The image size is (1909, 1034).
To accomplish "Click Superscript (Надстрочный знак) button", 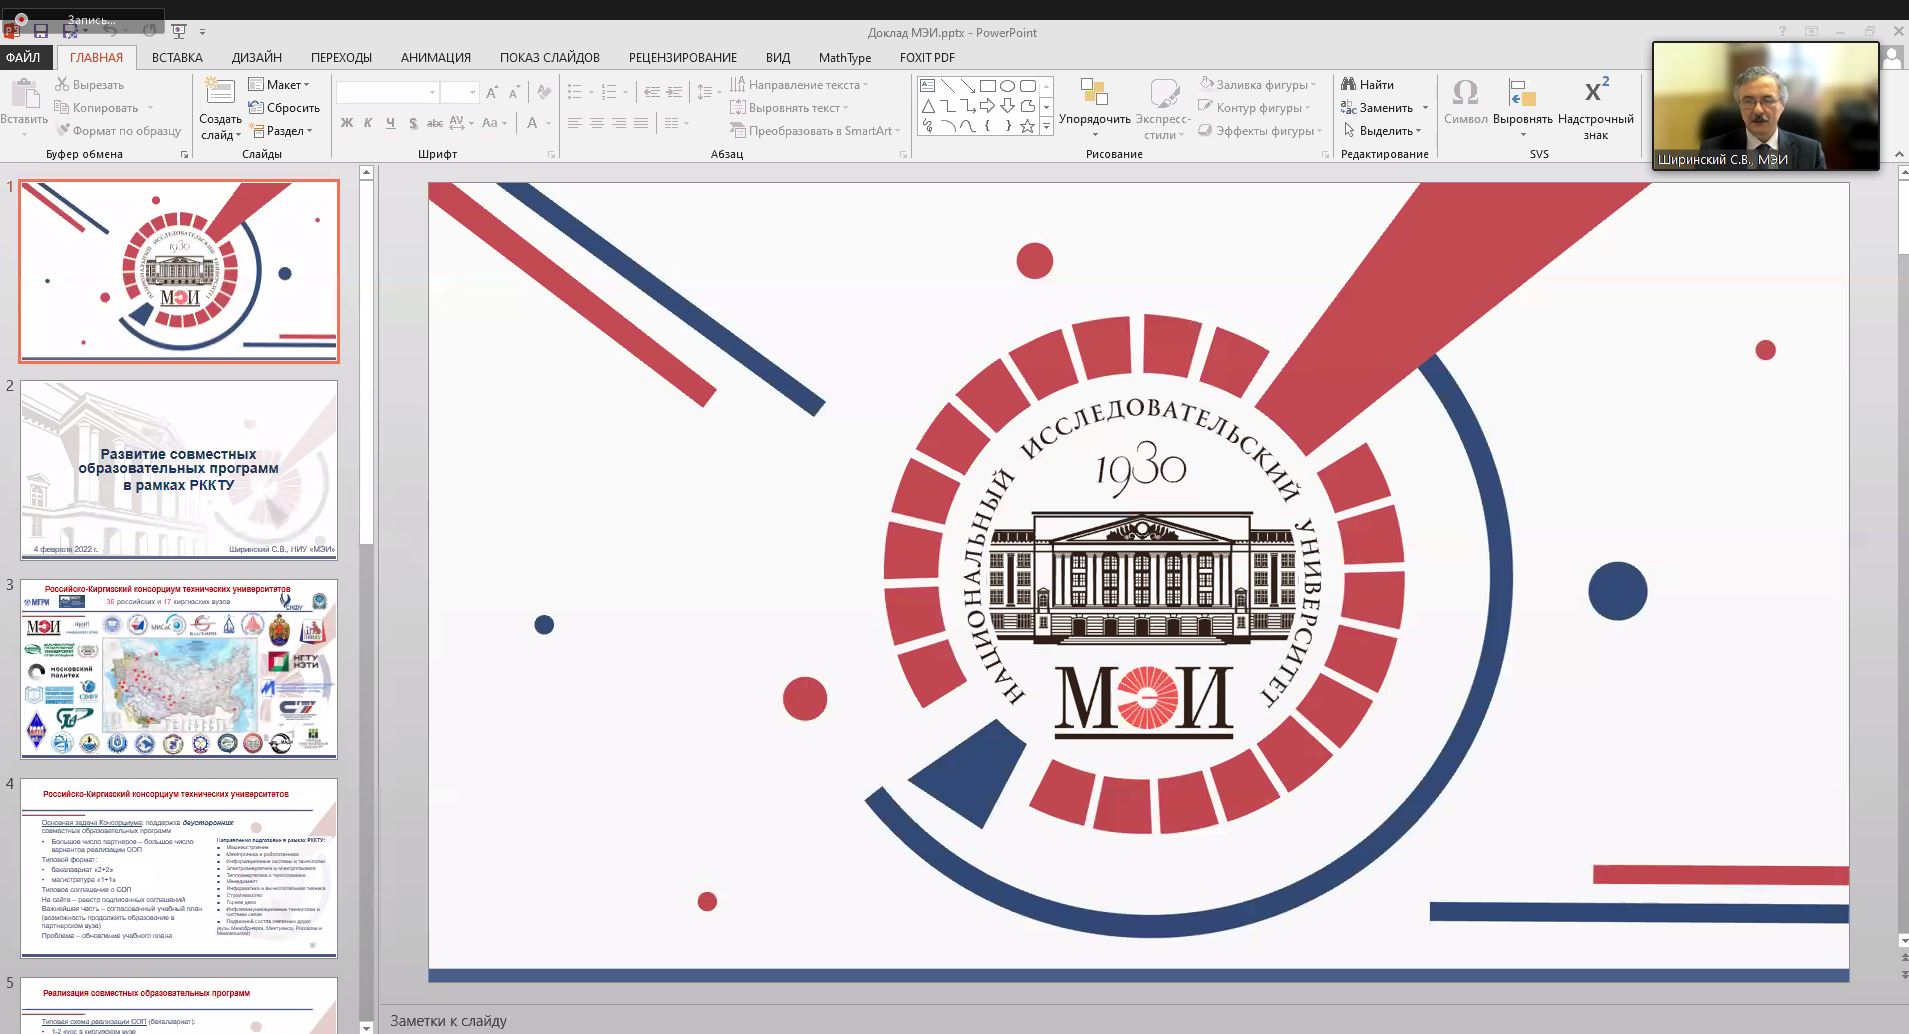I will pyautogui.click(x=1596, y=108).
